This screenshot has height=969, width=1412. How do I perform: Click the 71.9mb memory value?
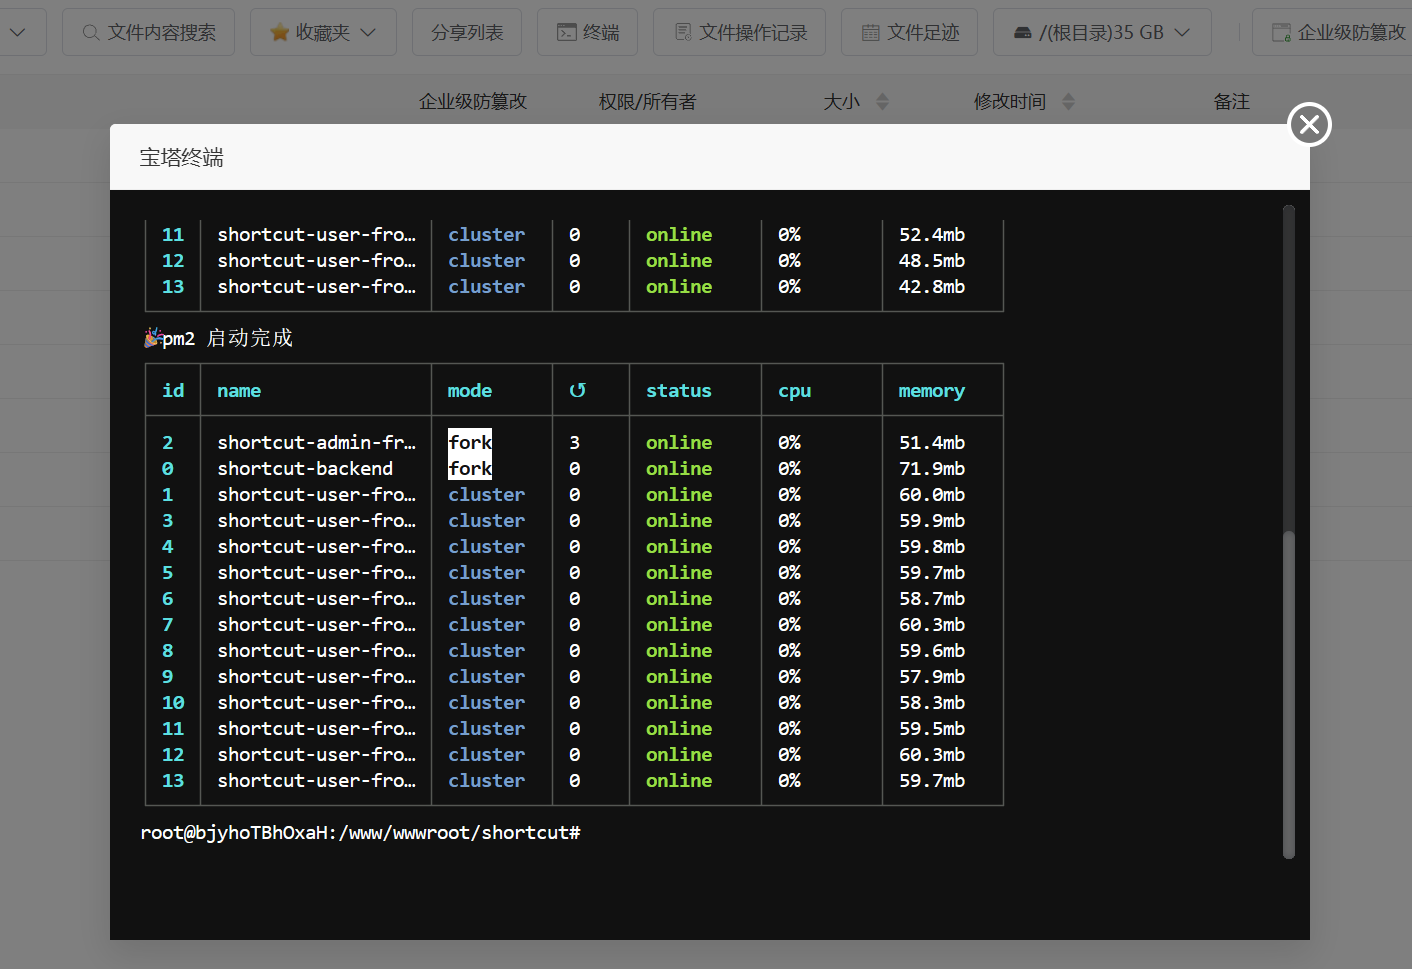[932, 468]
